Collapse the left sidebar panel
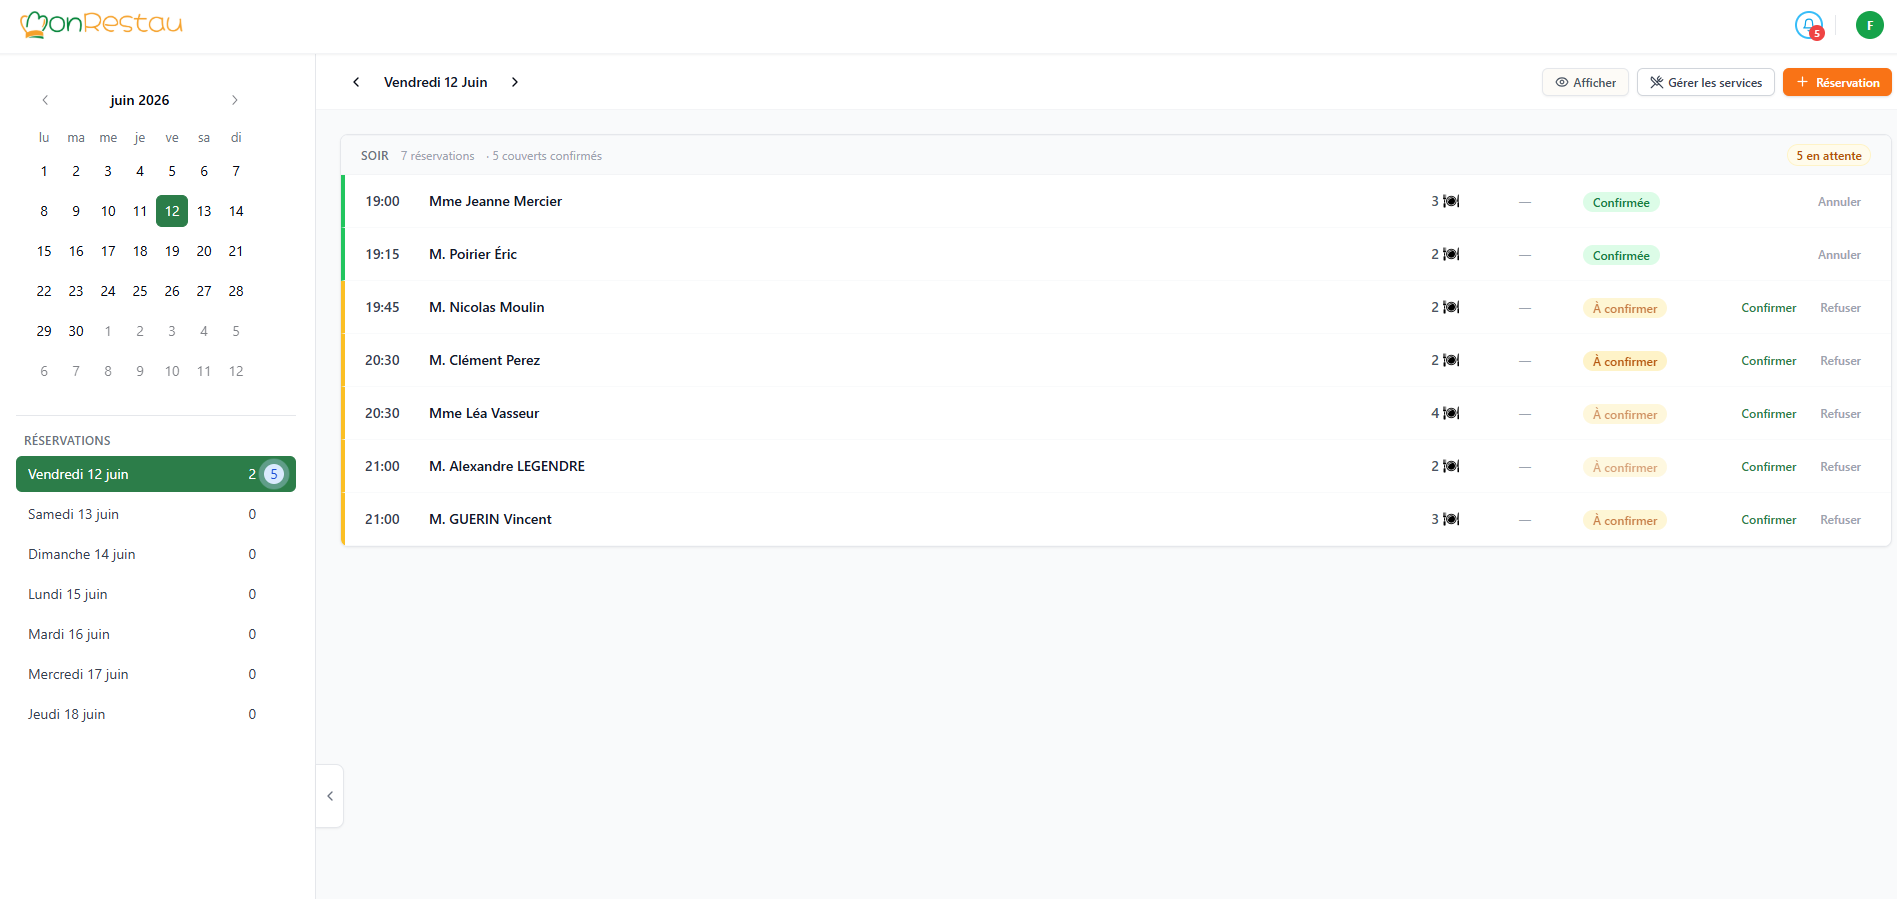Screen dimensions: 1897x899 pyautogui.click(x=330, y=796)
